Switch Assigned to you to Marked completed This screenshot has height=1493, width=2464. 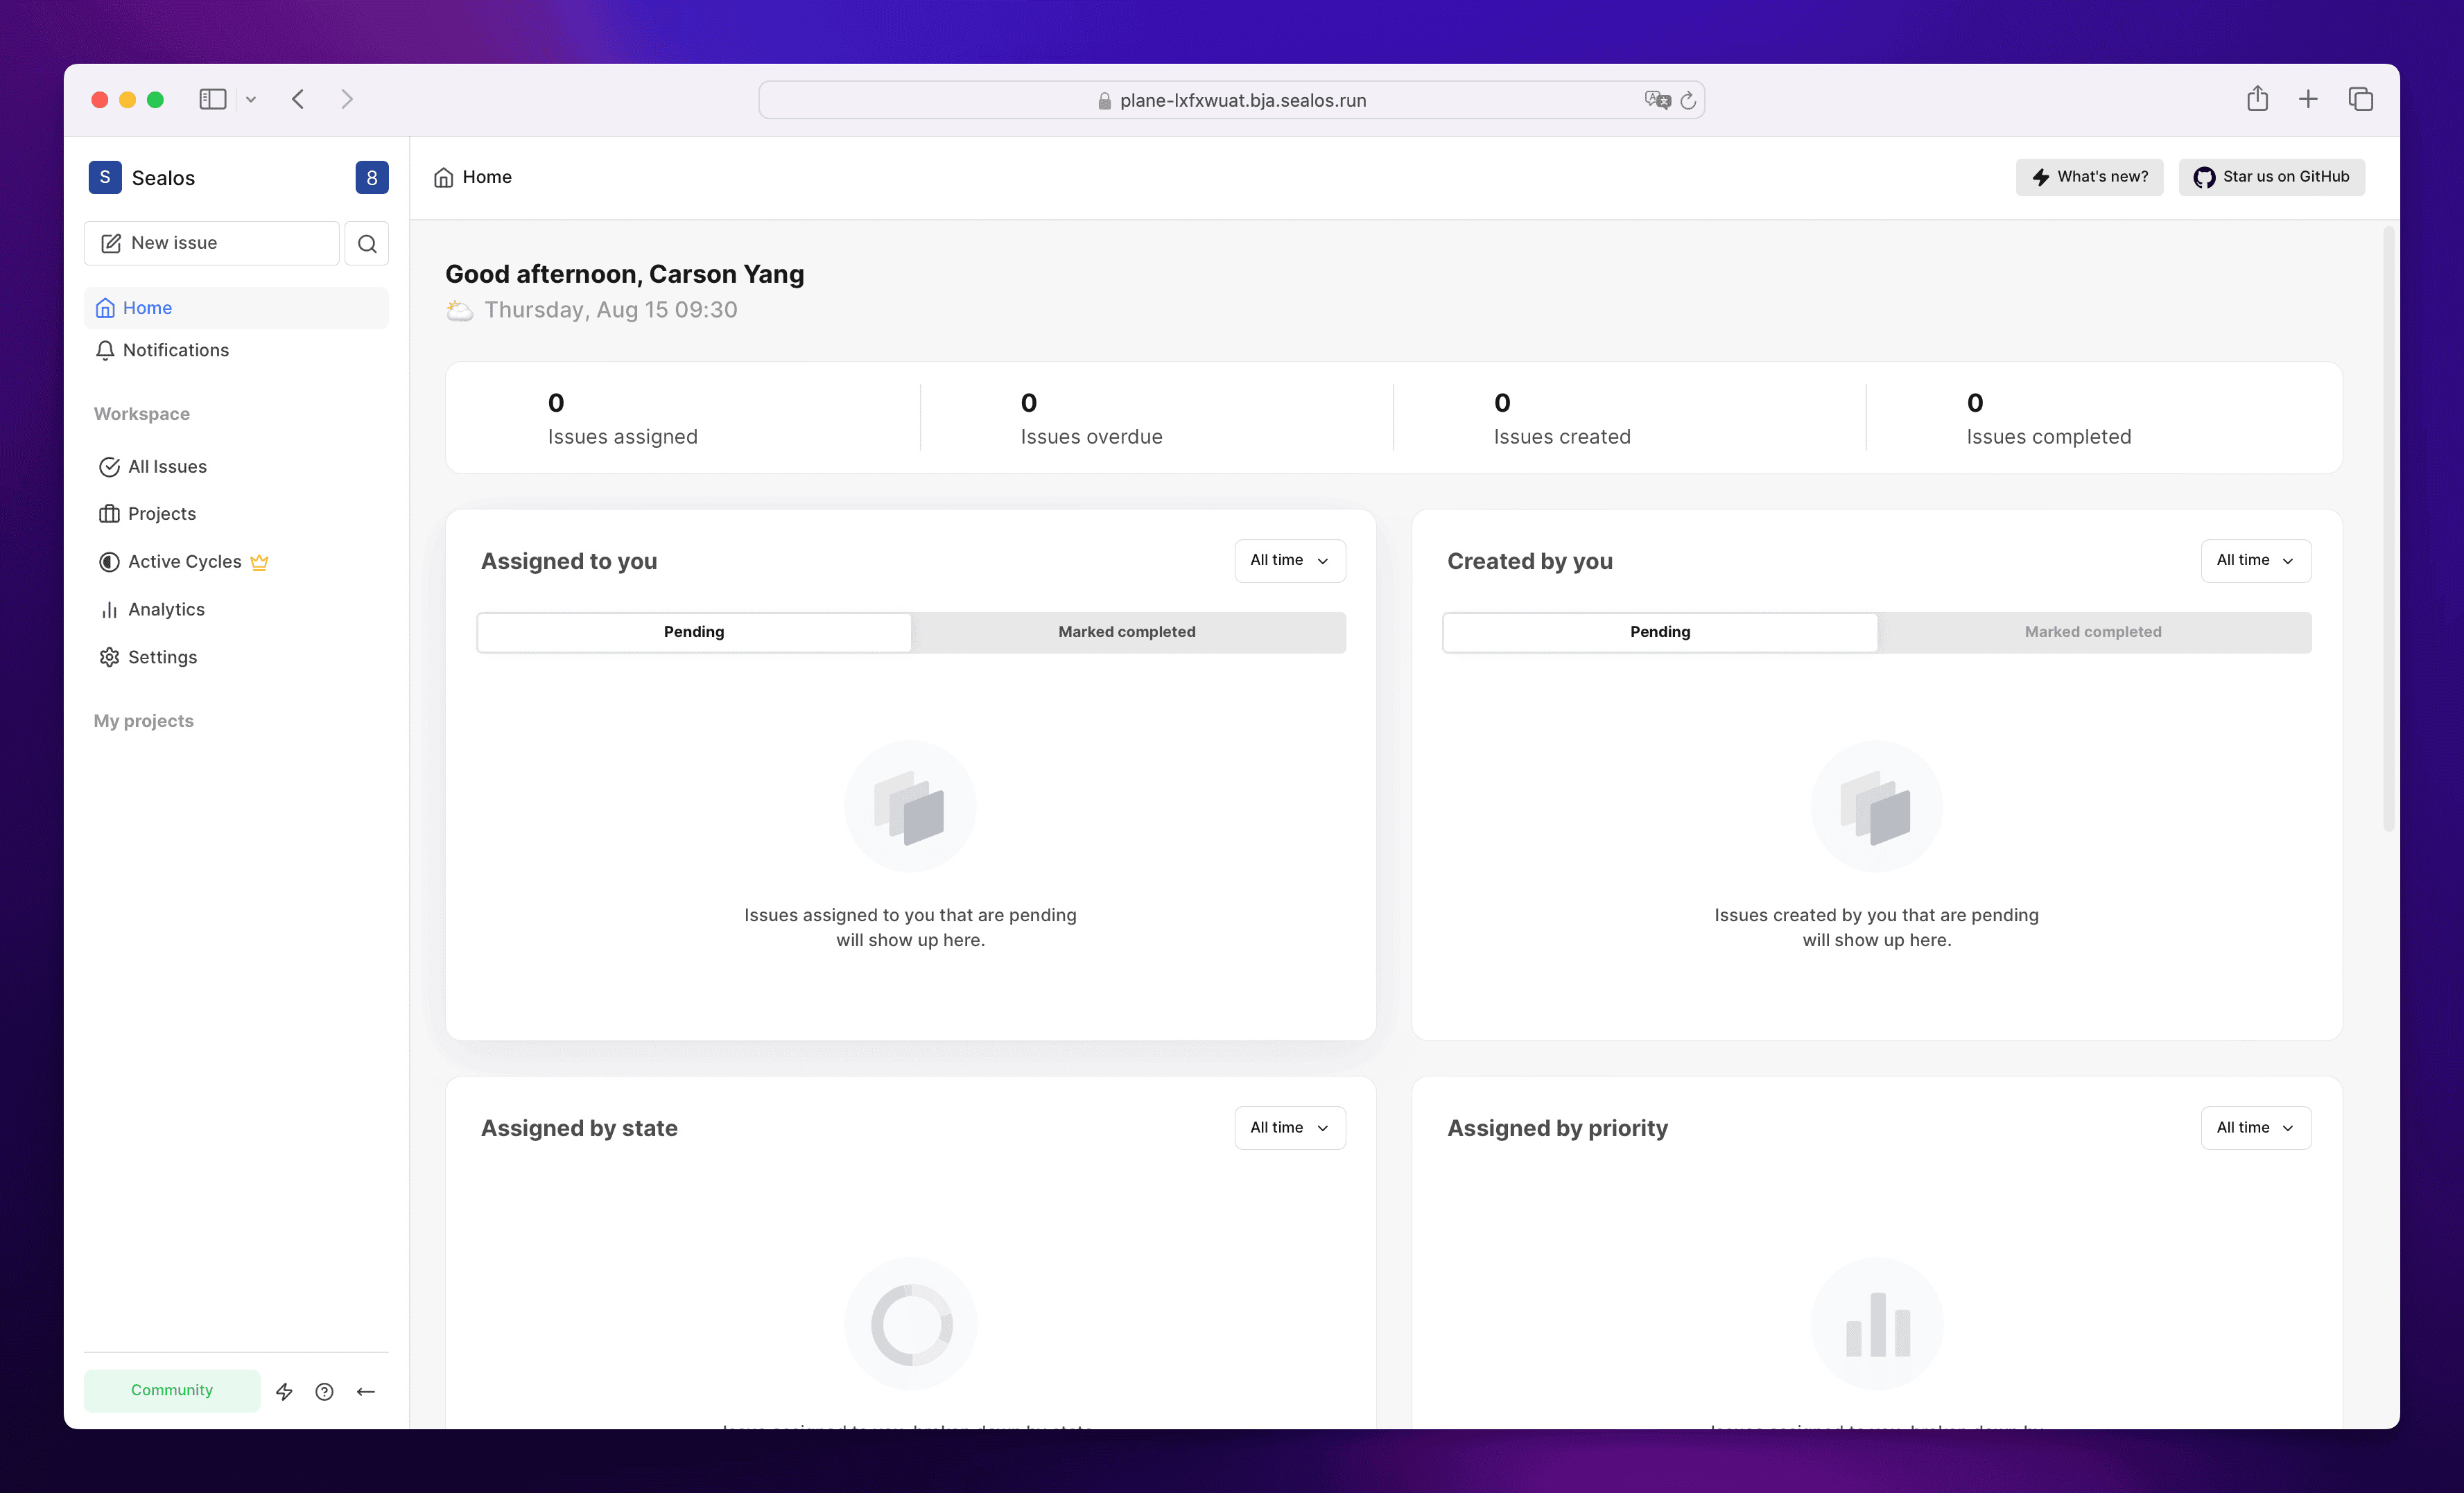click(1127, 632)
